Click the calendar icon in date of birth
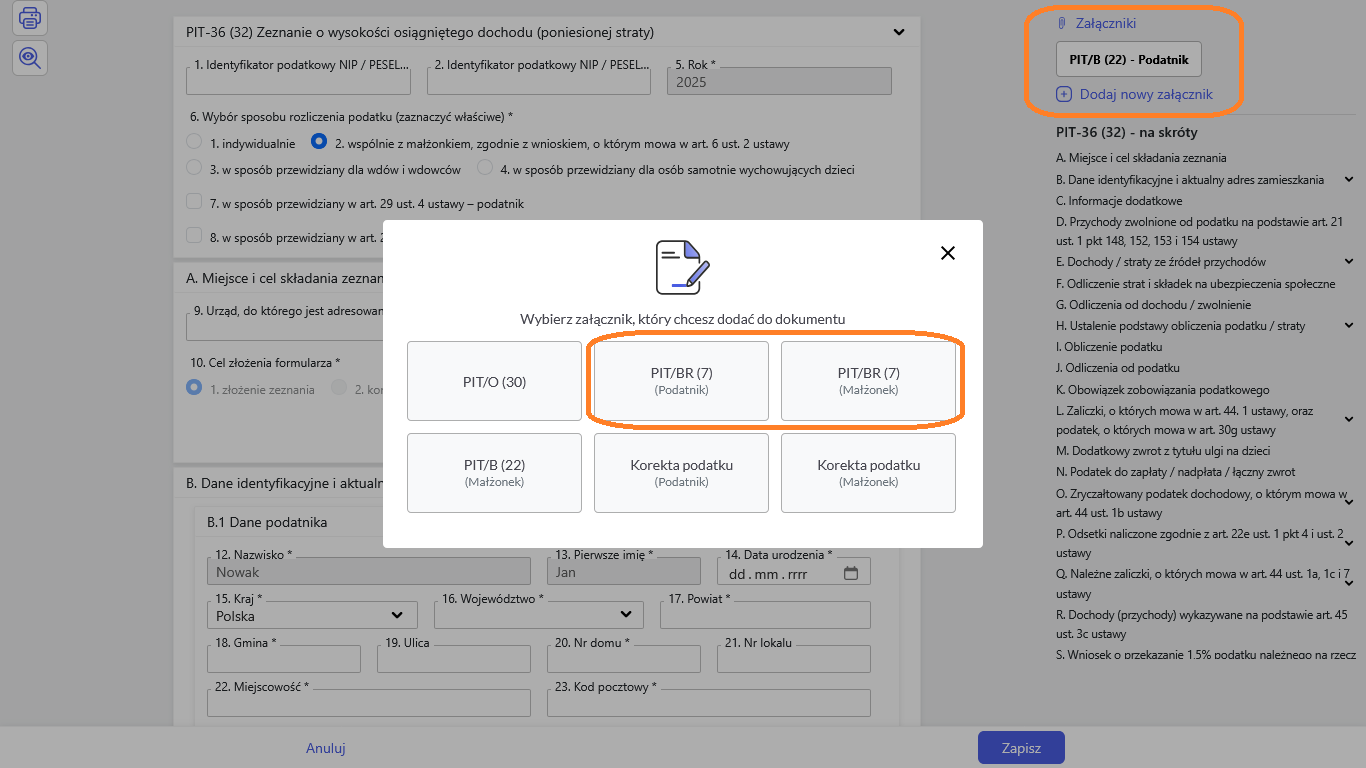The height and width of the screenshot is (768, 1366). coord(851,573)
